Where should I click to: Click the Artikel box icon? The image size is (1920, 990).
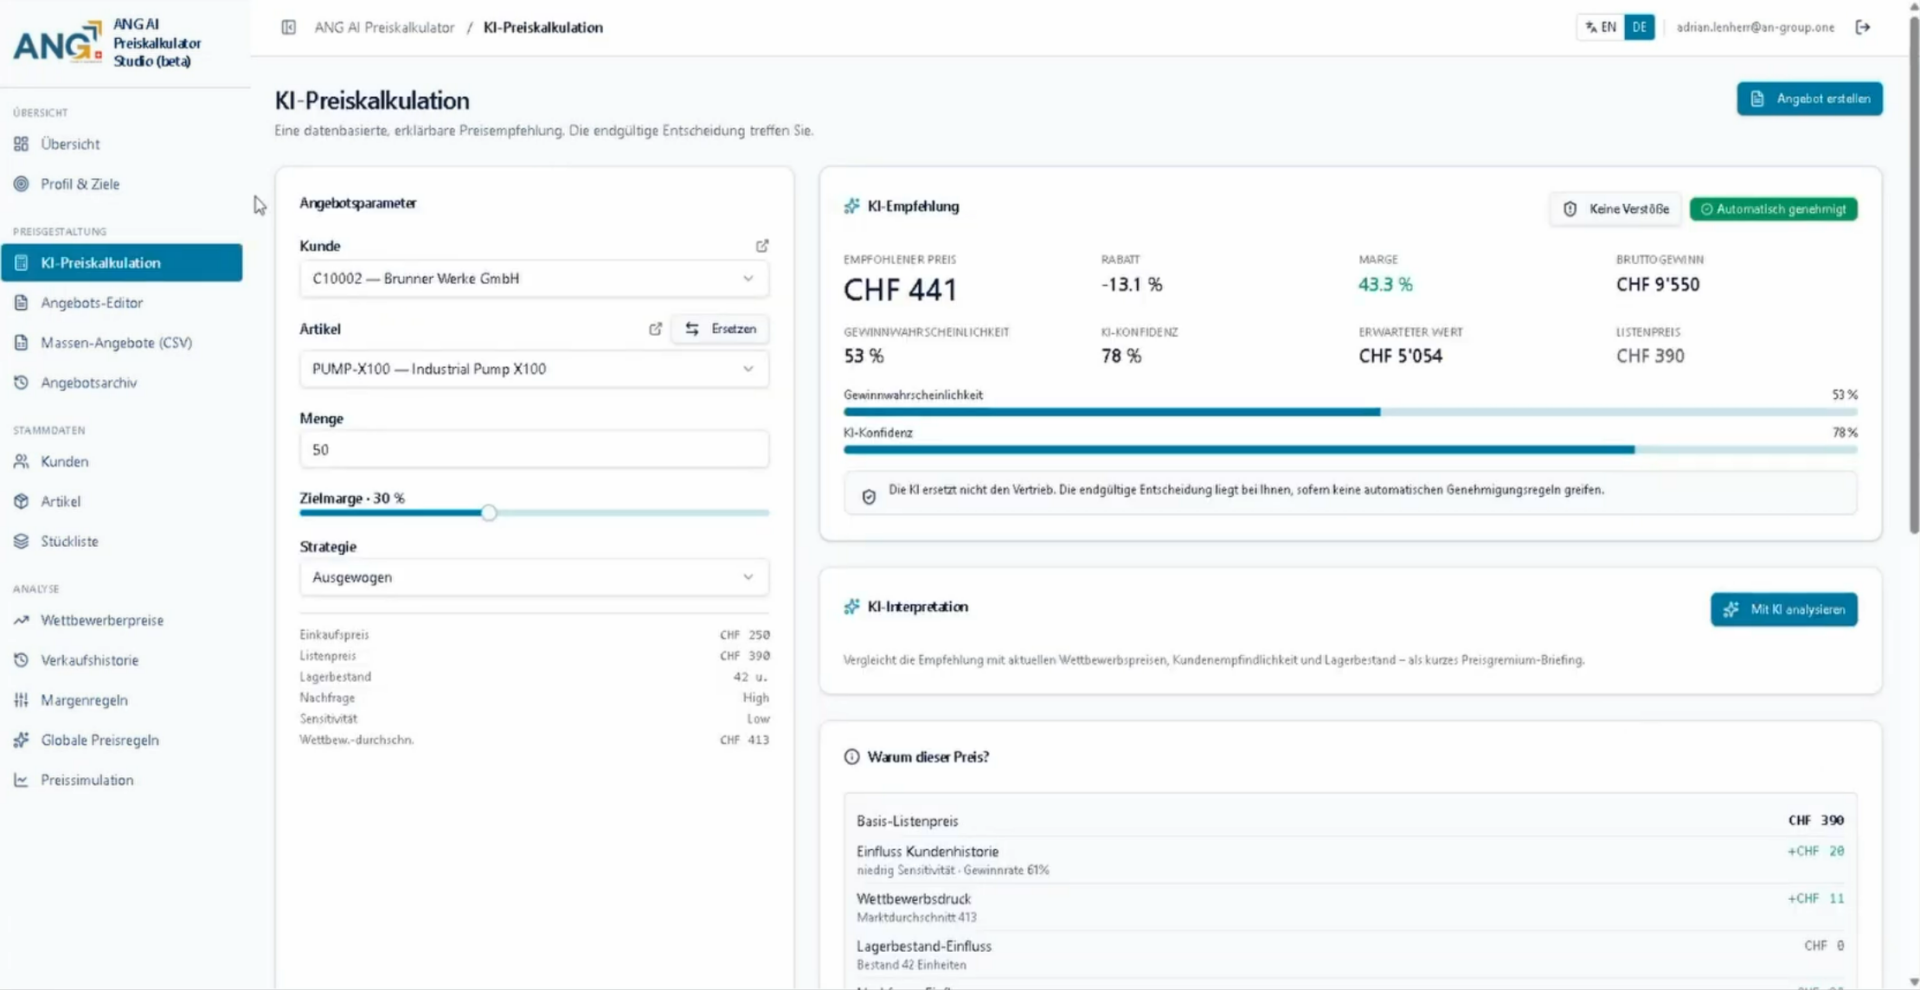pyautogui.click(x=21, y=501)
